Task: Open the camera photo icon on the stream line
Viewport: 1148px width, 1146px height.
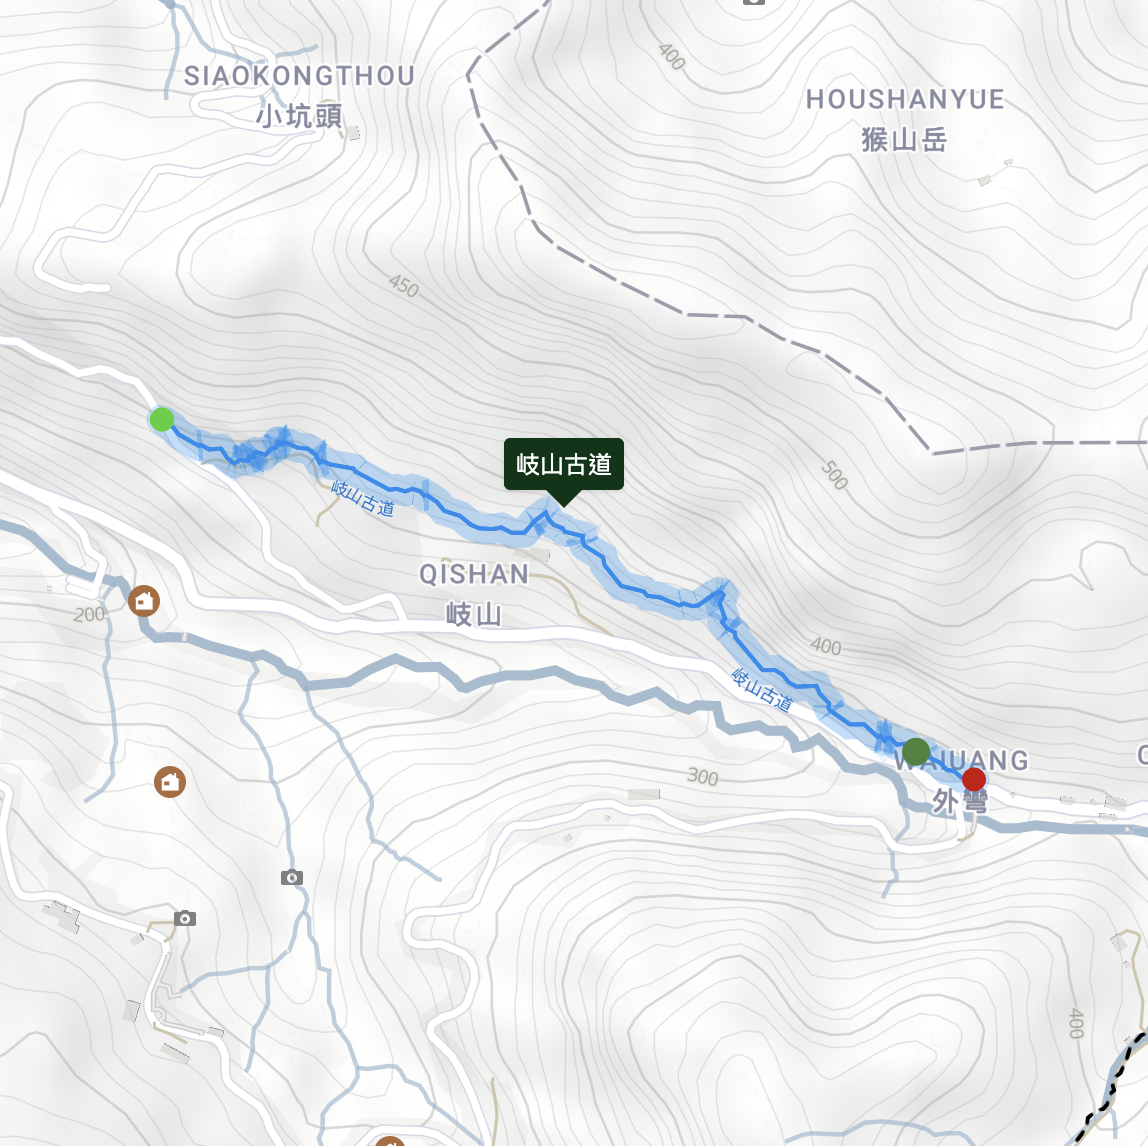Action: click(x=292, y=877)
